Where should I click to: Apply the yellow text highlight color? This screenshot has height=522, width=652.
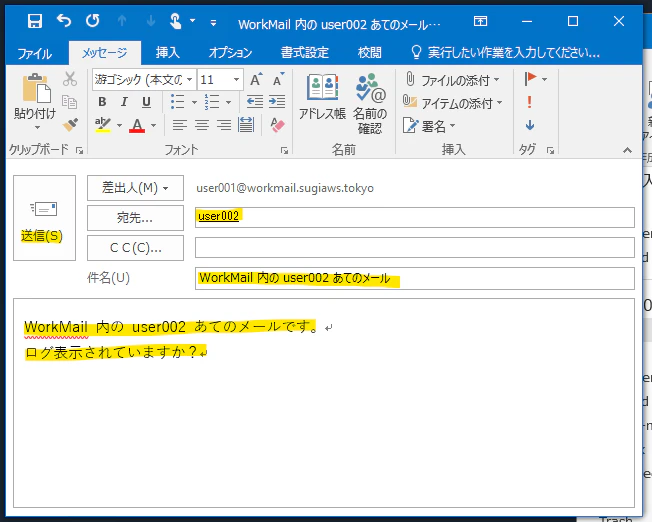click(x=103, y=124)
